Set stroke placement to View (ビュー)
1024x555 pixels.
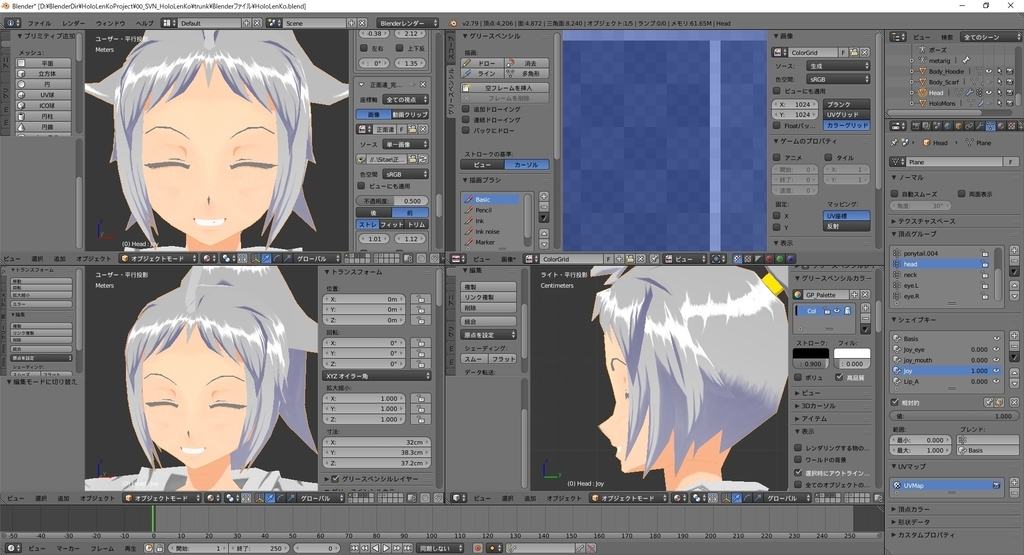482,165
